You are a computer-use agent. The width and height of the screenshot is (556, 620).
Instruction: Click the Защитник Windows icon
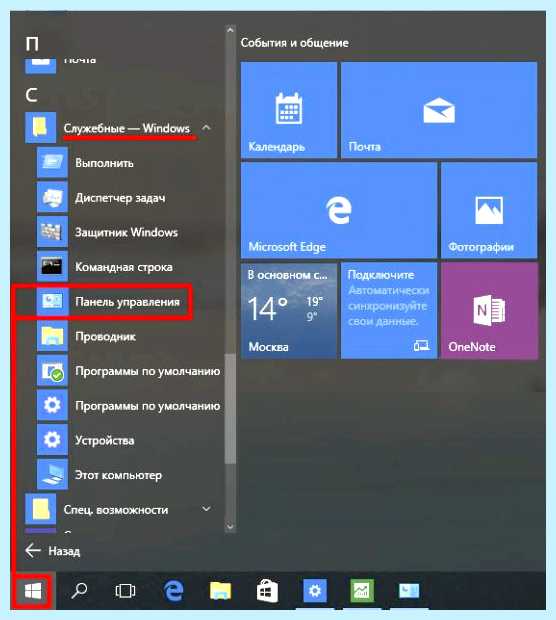coord(52,232)
